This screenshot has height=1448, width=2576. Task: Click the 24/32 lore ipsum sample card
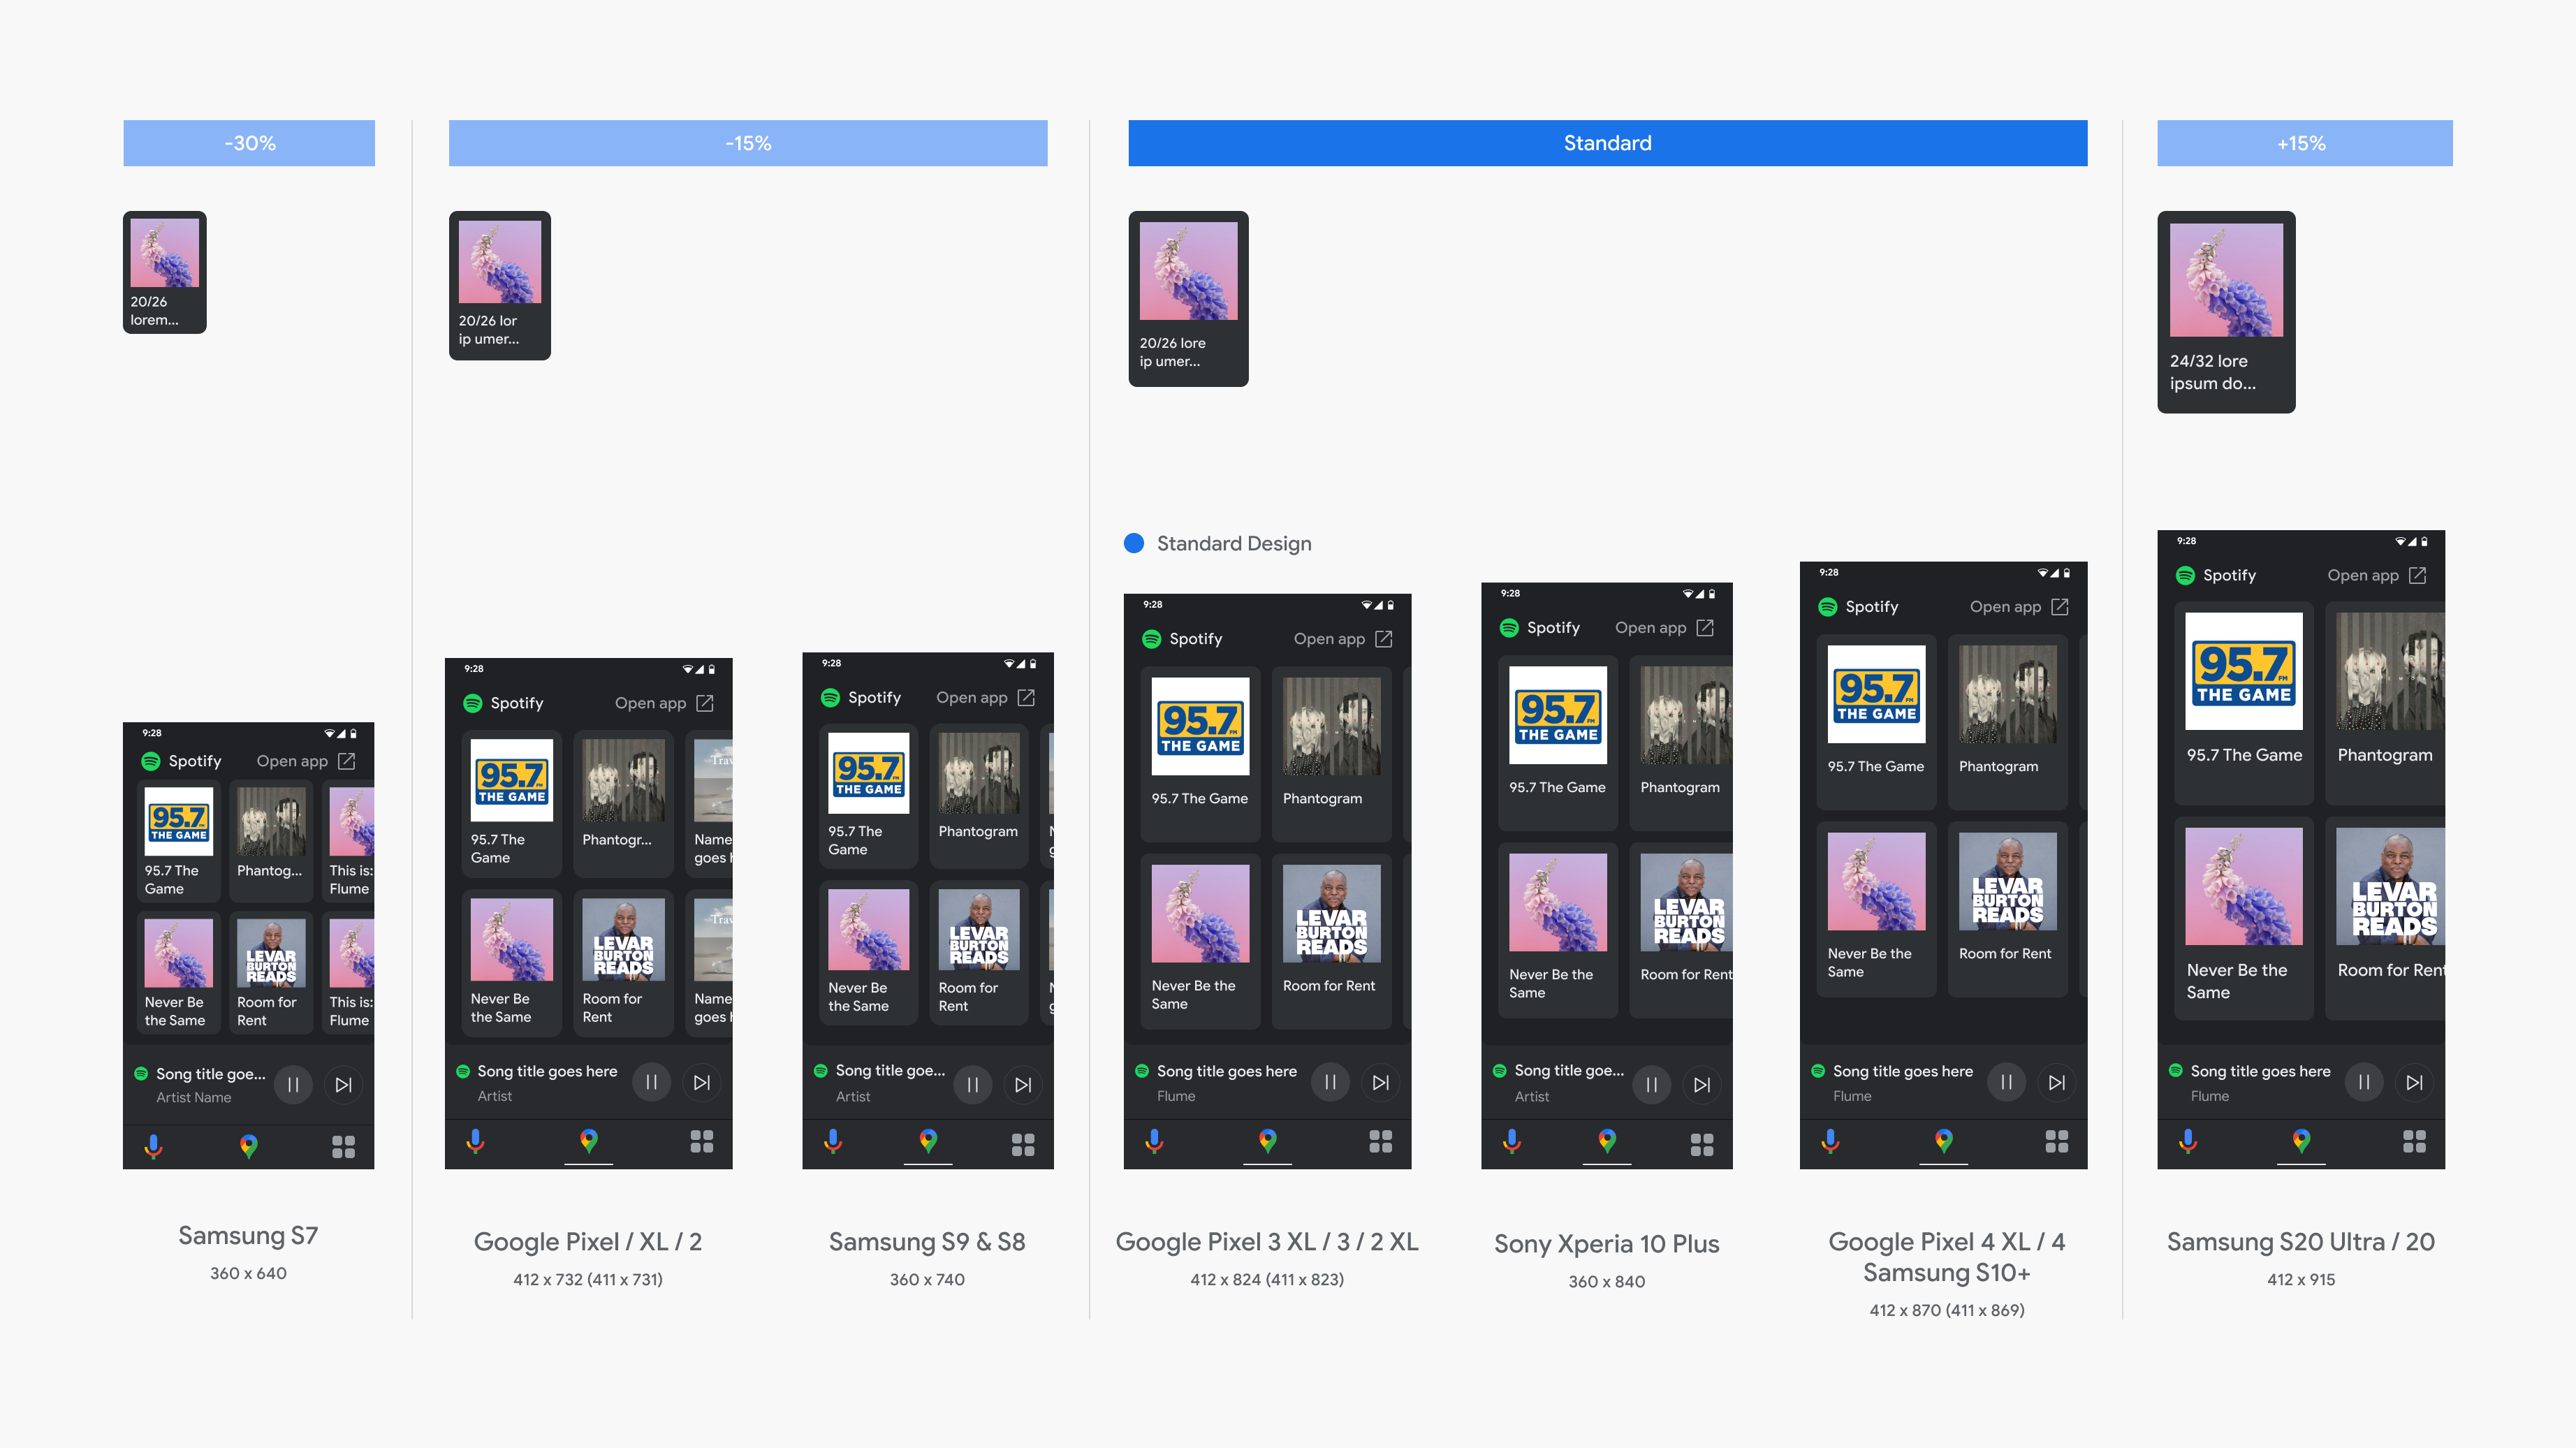tap(2226, 311)
